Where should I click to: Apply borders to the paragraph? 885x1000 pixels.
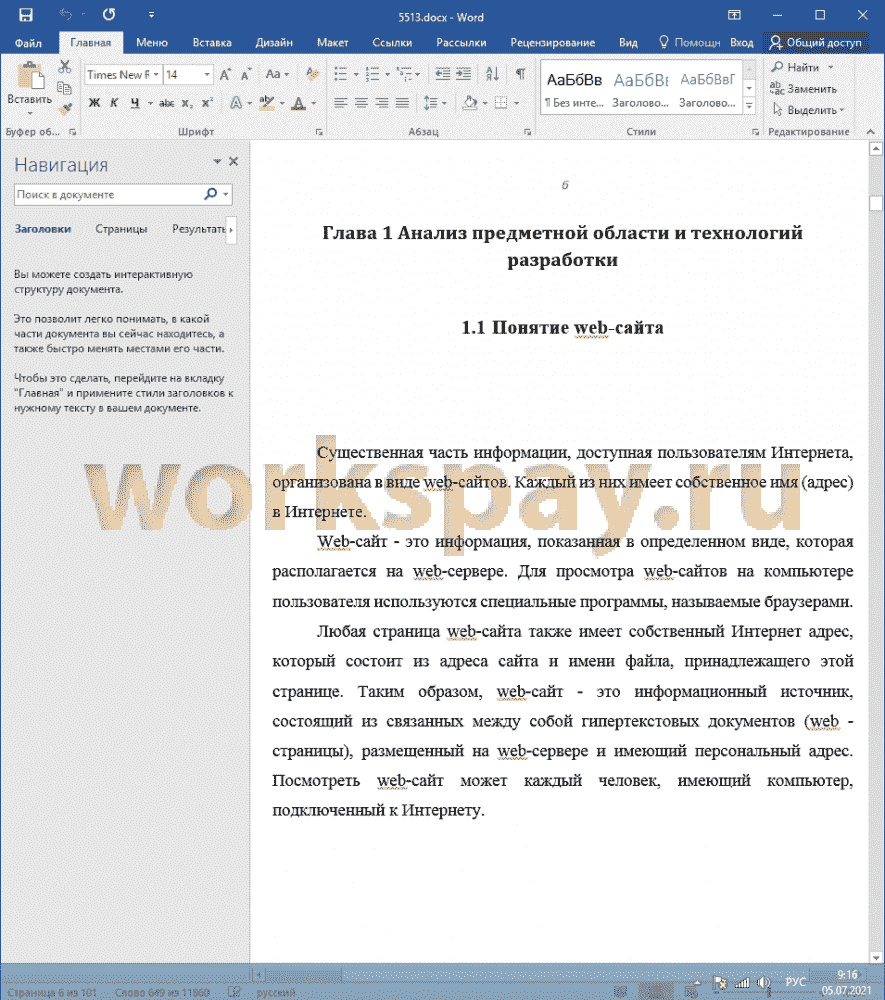pyautogui.click(x=502, y=103)
